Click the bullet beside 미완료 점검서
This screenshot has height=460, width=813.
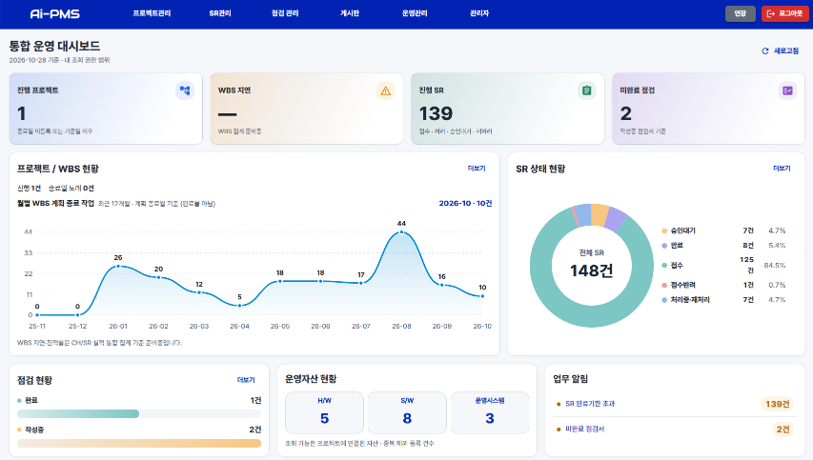pos(558,429)
